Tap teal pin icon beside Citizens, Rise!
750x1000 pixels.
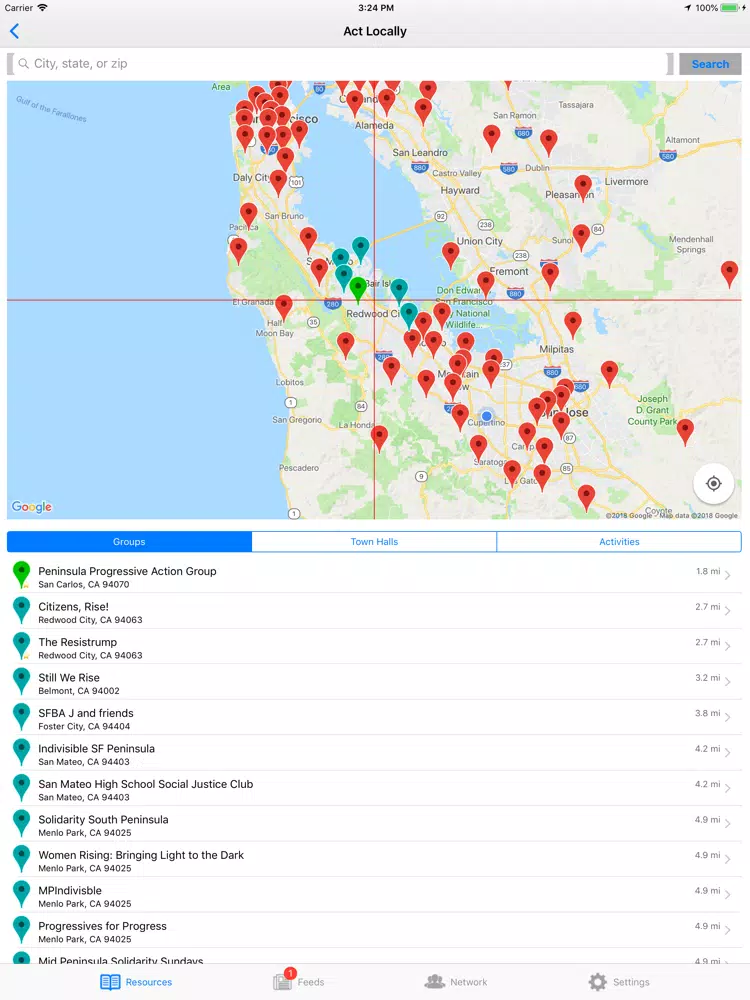[x=22, y=610]
